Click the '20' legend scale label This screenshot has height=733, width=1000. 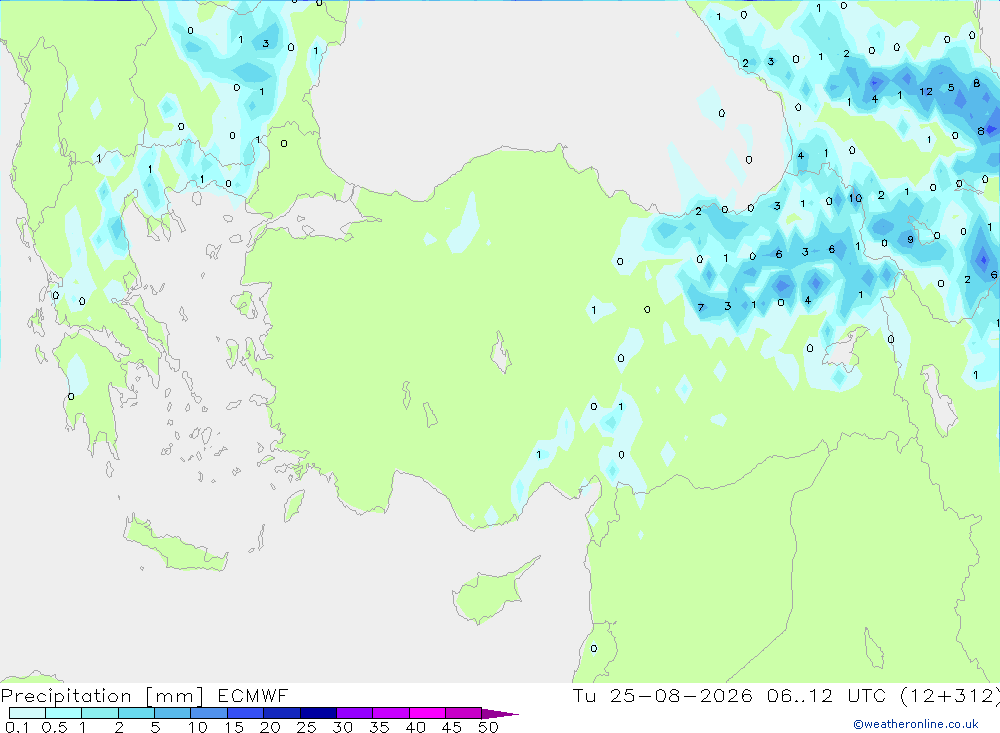270,727
